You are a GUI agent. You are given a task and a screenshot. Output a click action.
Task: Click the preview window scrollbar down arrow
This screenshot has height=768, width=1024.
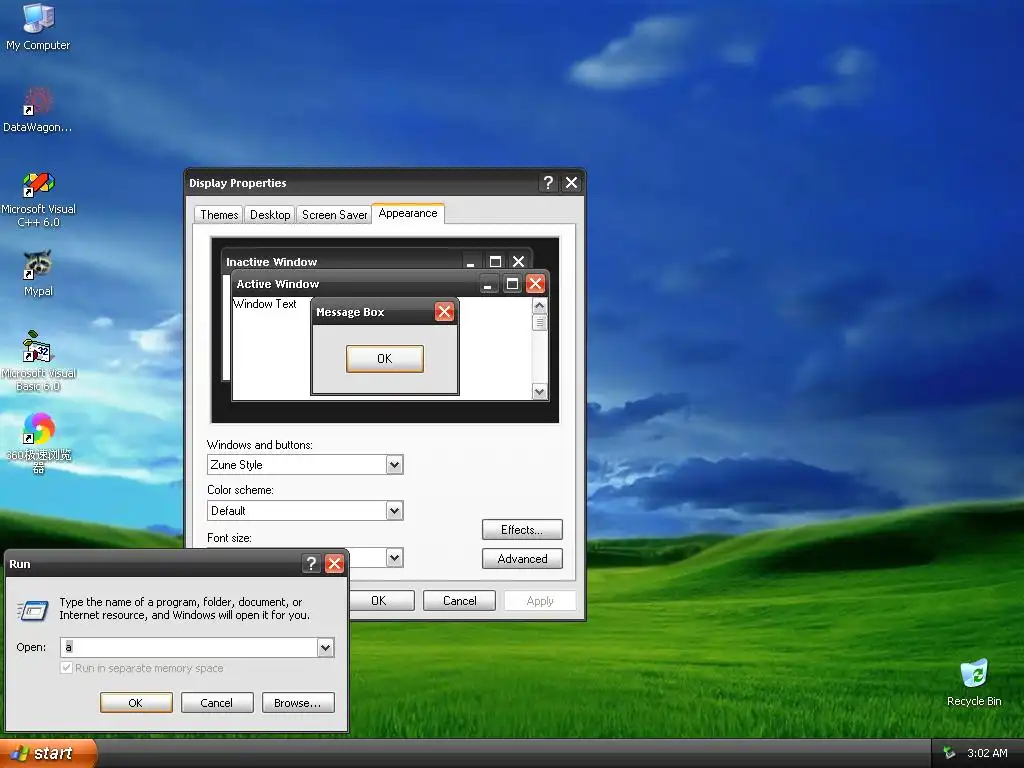(539, 392)
